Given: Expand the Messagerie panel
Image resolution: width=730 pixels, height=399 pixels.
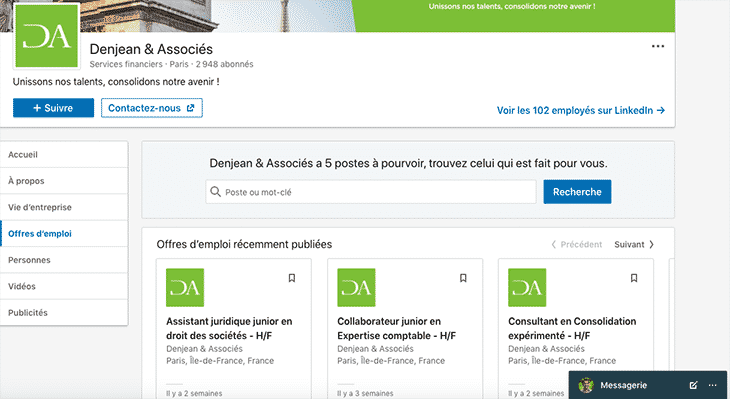Looking at the screenshot, I should (623, 385).
